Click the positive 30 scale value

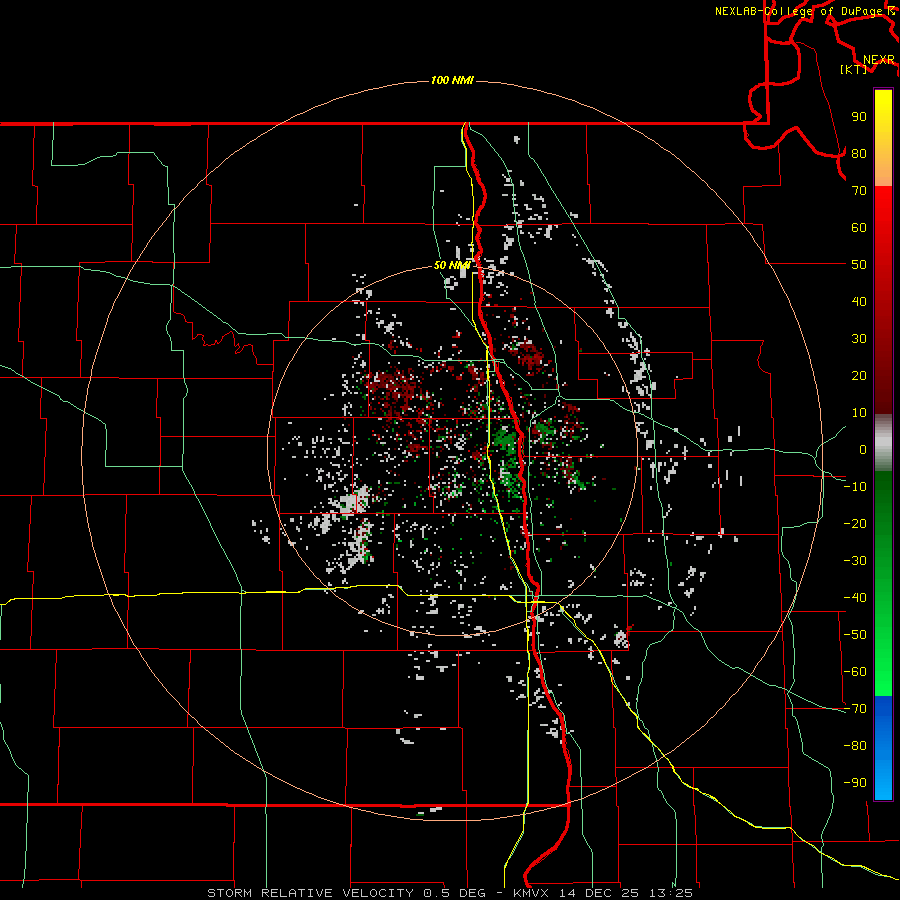click(x=859, y=339)
